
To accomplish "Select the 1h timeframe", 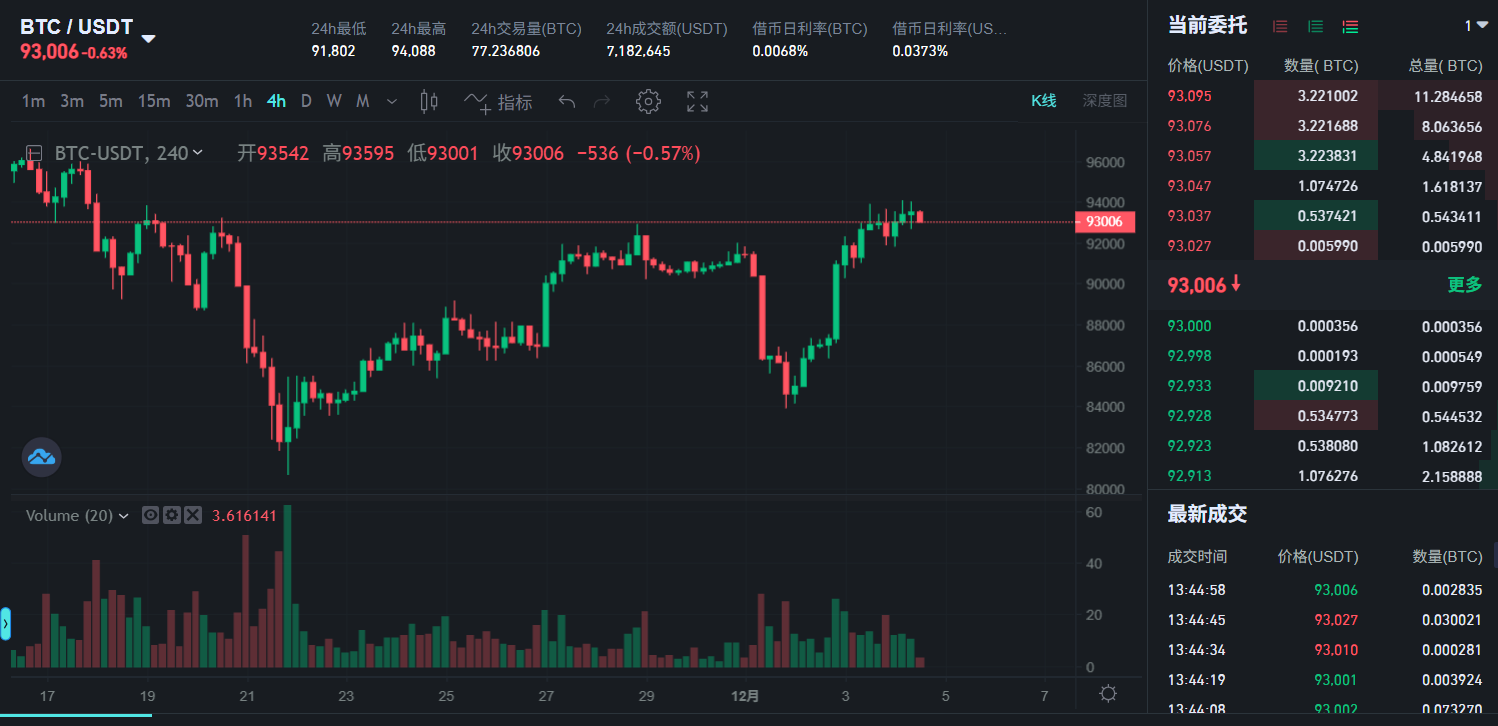I will coord(242,101).
